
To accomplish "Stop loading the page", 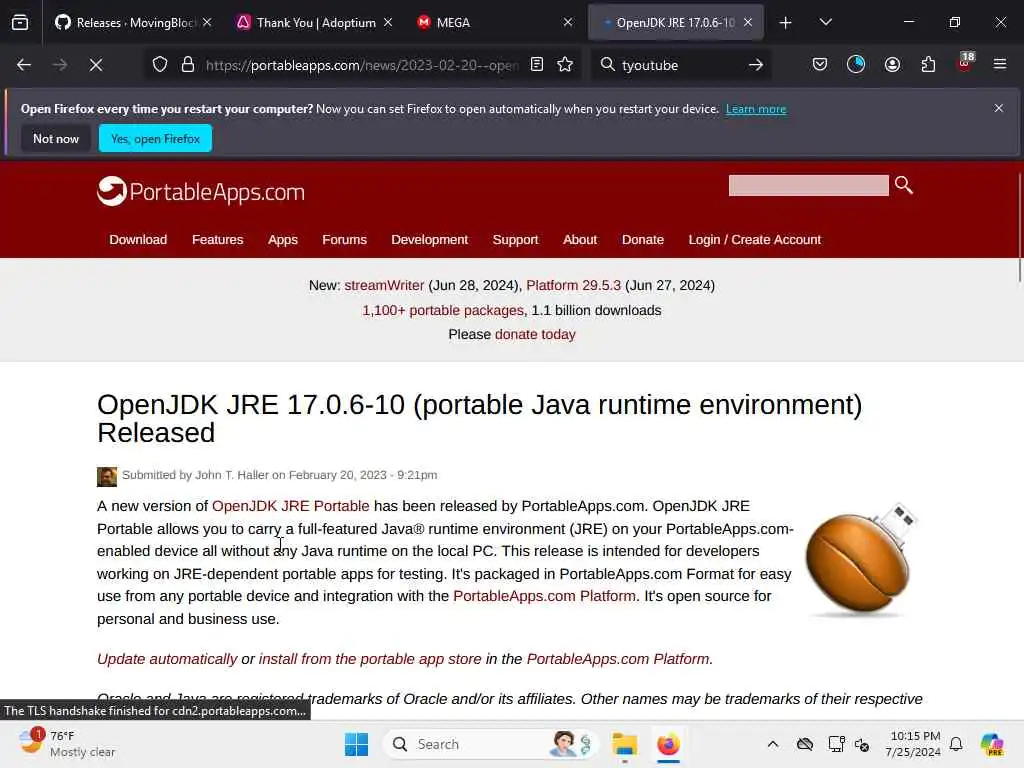I will point(96,65).
